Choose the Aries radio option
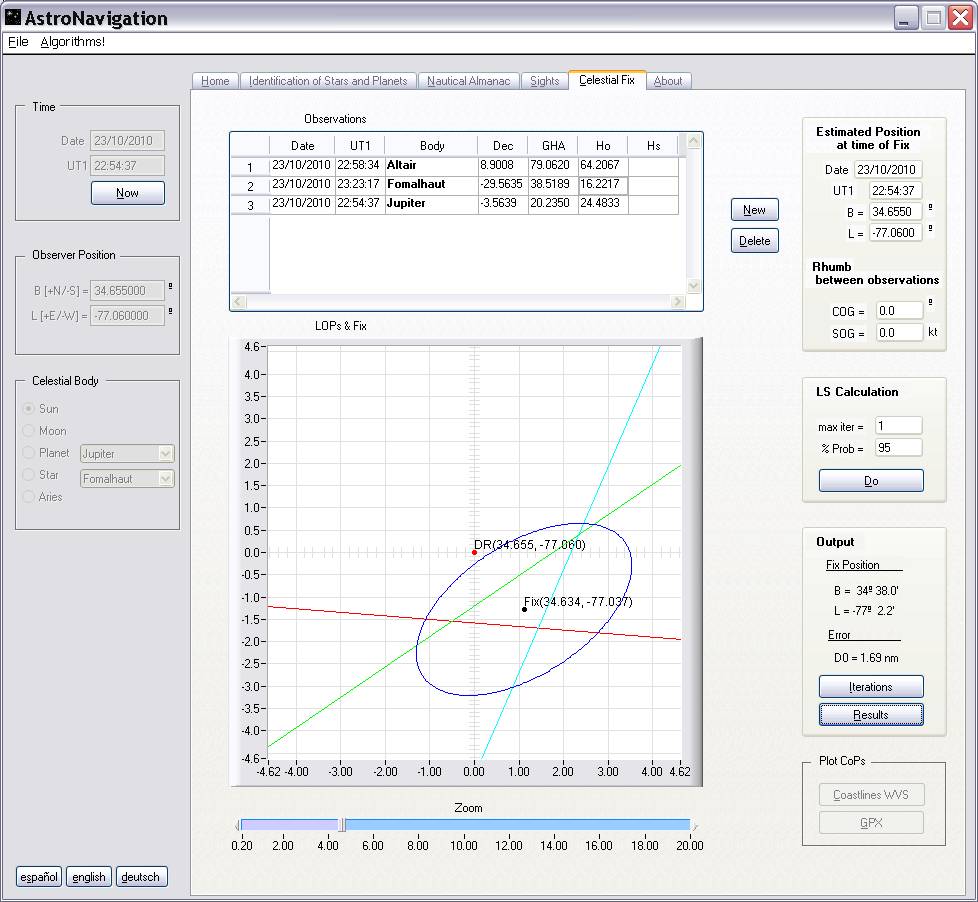 coord(29,497)
